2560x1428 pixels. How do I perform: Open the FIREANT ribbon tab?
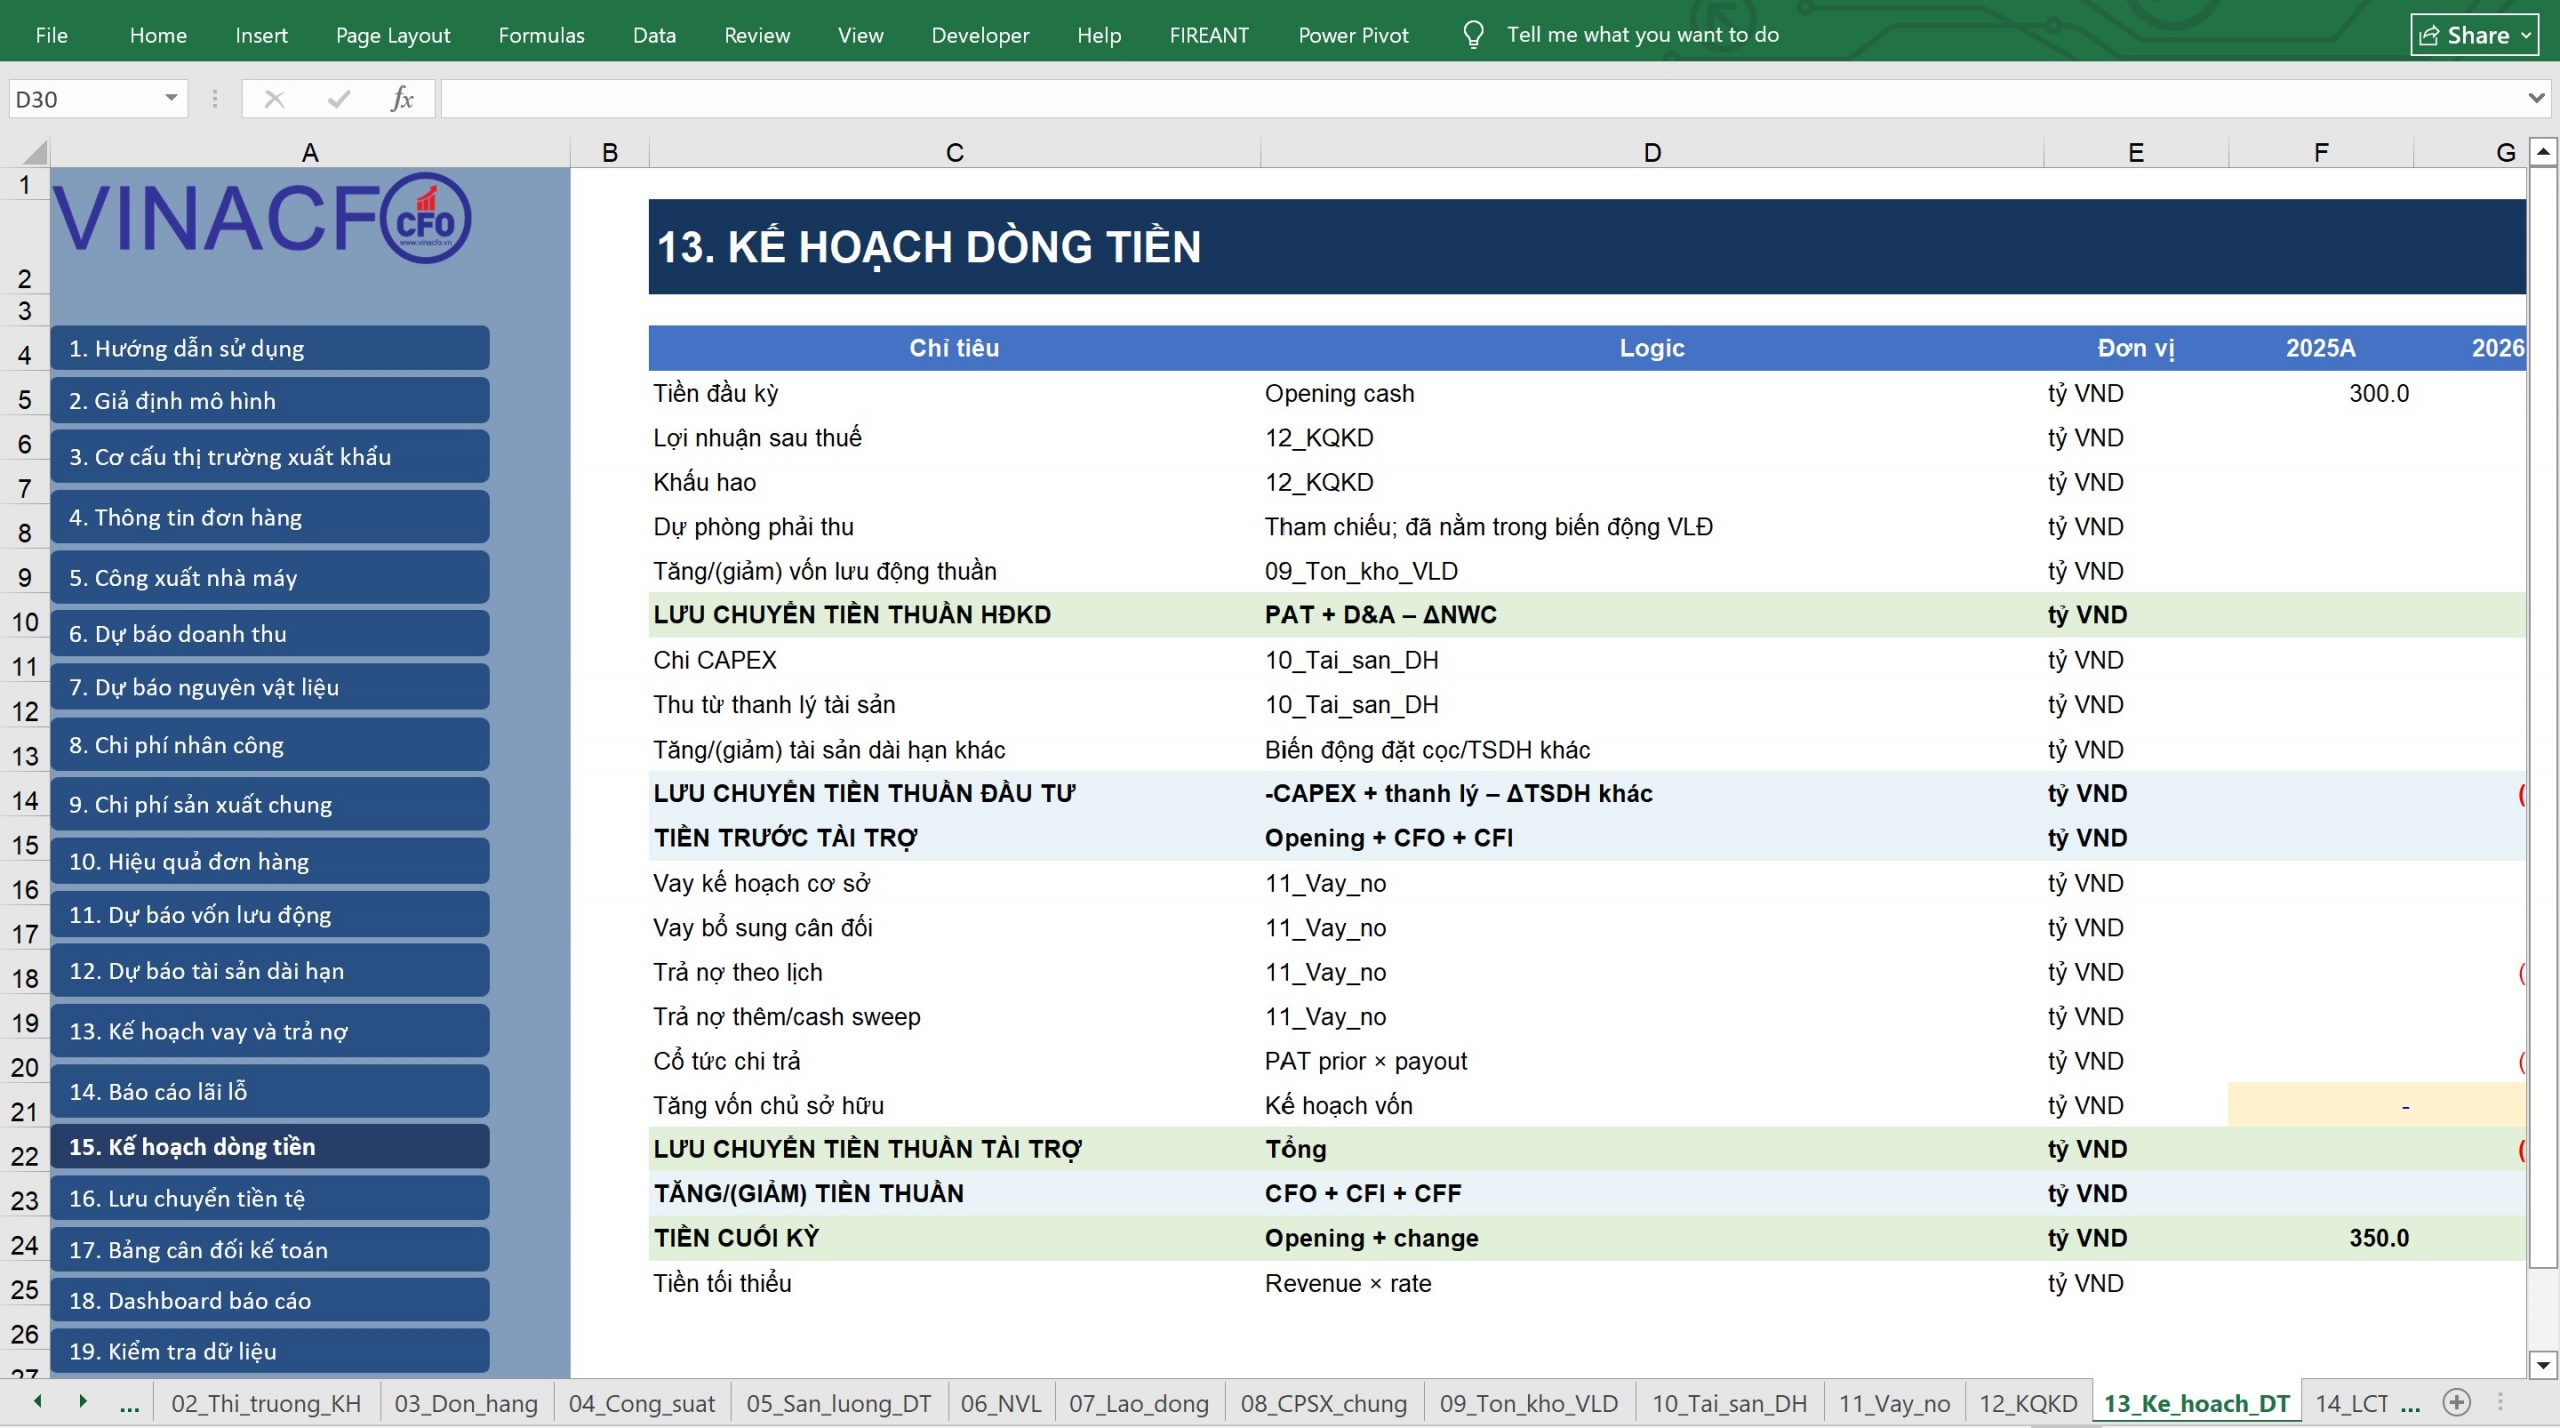pyautogui.click(x=1209, y=35)
